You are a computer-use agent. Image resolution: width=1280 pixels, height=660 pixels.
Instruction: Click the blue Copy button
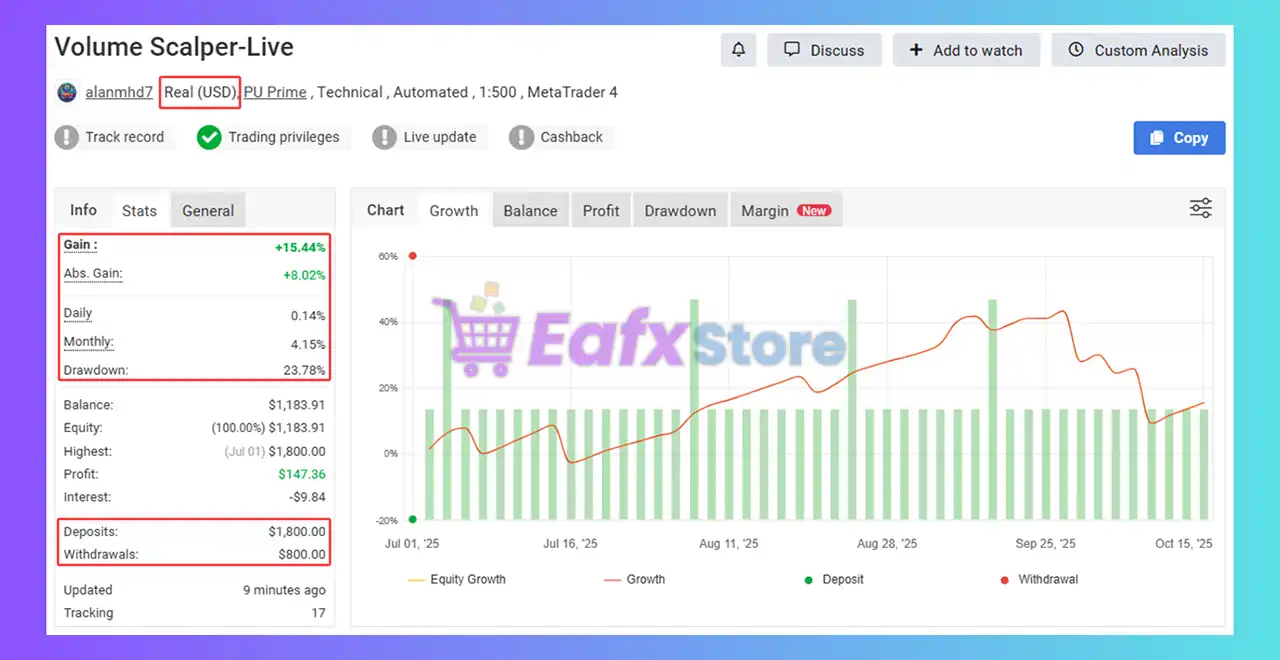pos(1179,138)
